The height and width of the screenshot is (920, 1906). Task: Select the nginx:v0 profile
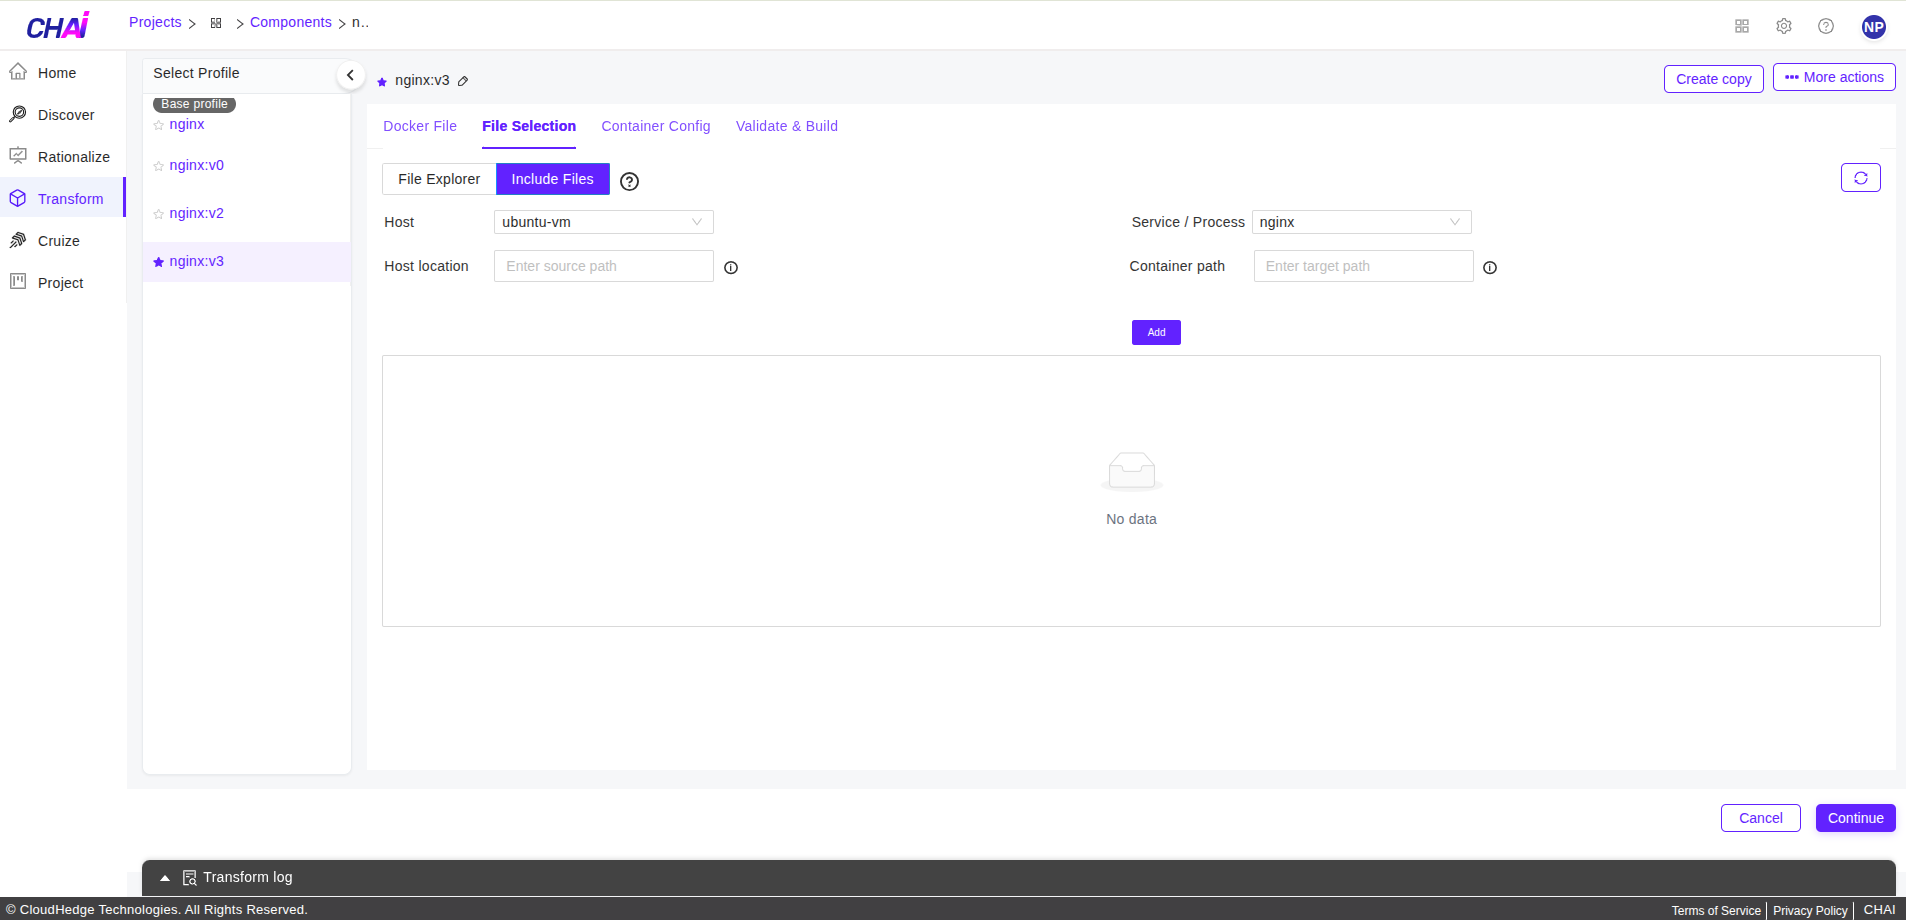[197, 165]
